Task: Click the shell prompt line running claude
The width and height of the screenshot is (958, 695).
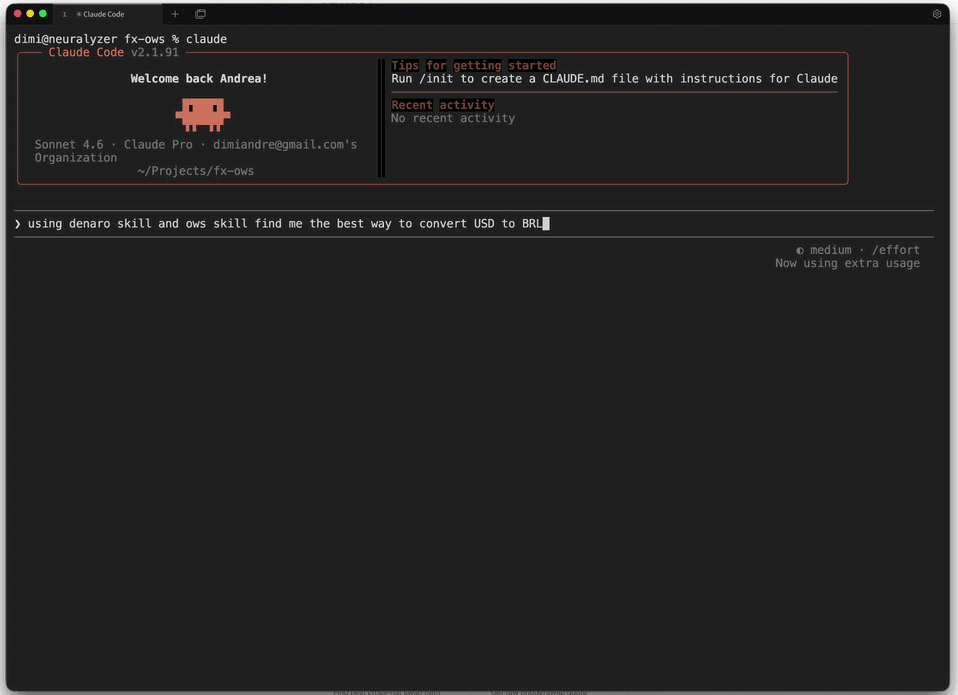Action: click(x=120, y=39)
